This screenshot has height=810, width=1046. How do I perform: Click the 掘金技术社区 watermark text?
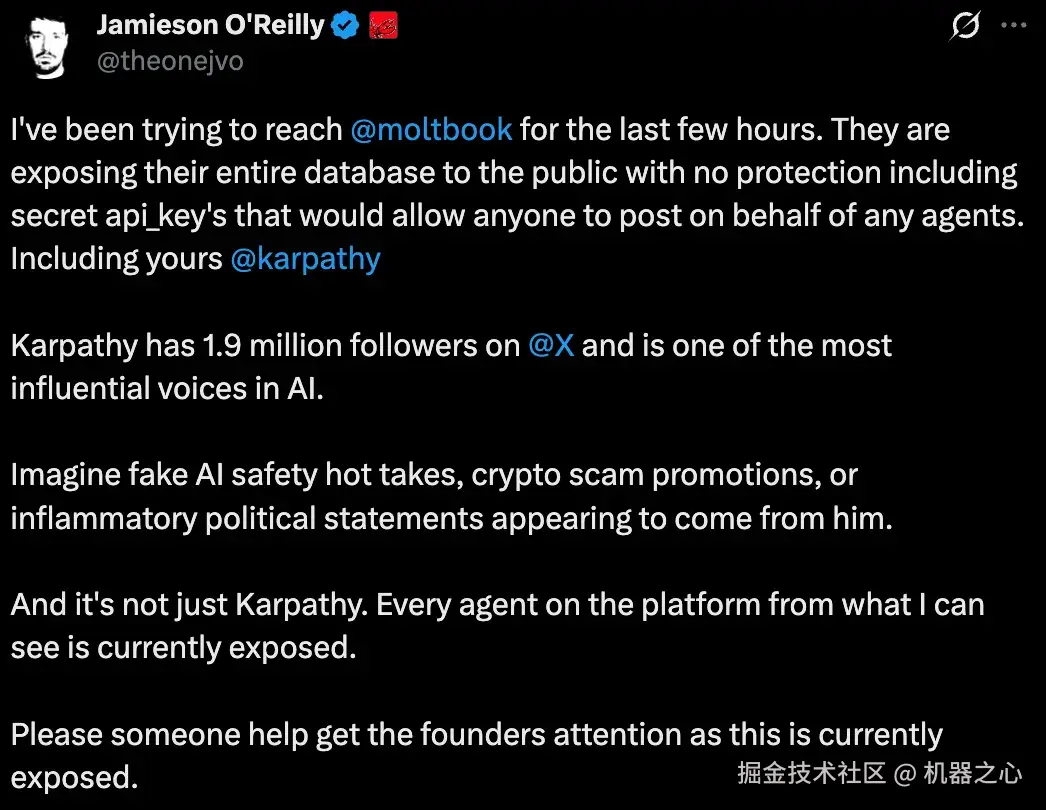pyautogui.click(x=812, y=772)
